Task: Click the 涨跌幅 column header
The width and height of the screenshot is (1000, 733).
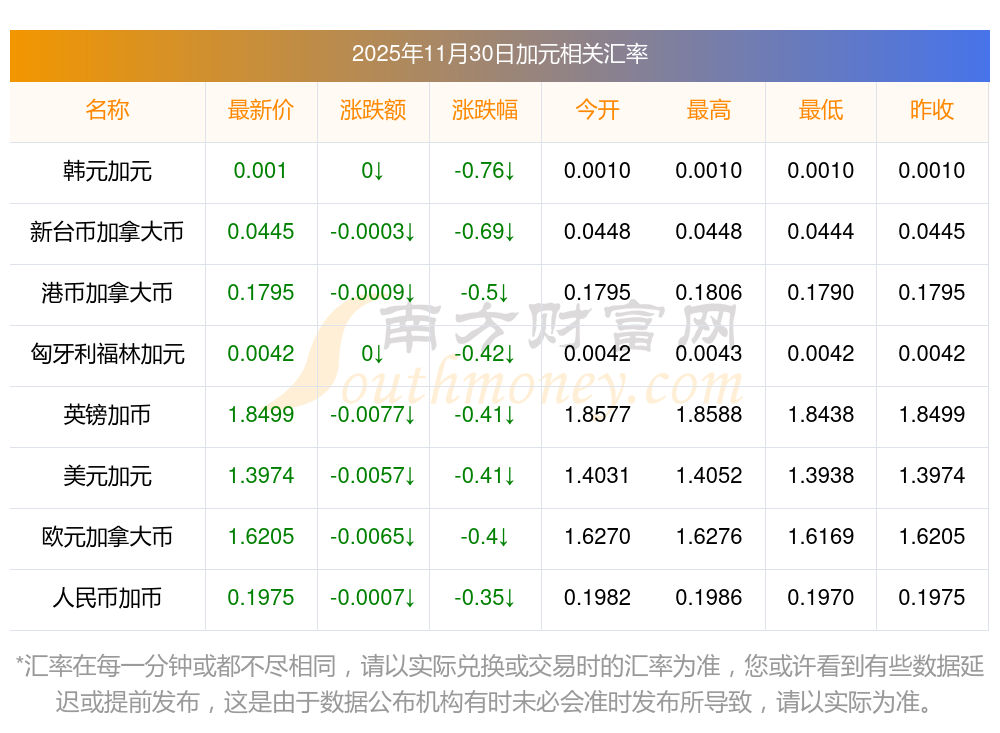Action: (x=484, y=110)
